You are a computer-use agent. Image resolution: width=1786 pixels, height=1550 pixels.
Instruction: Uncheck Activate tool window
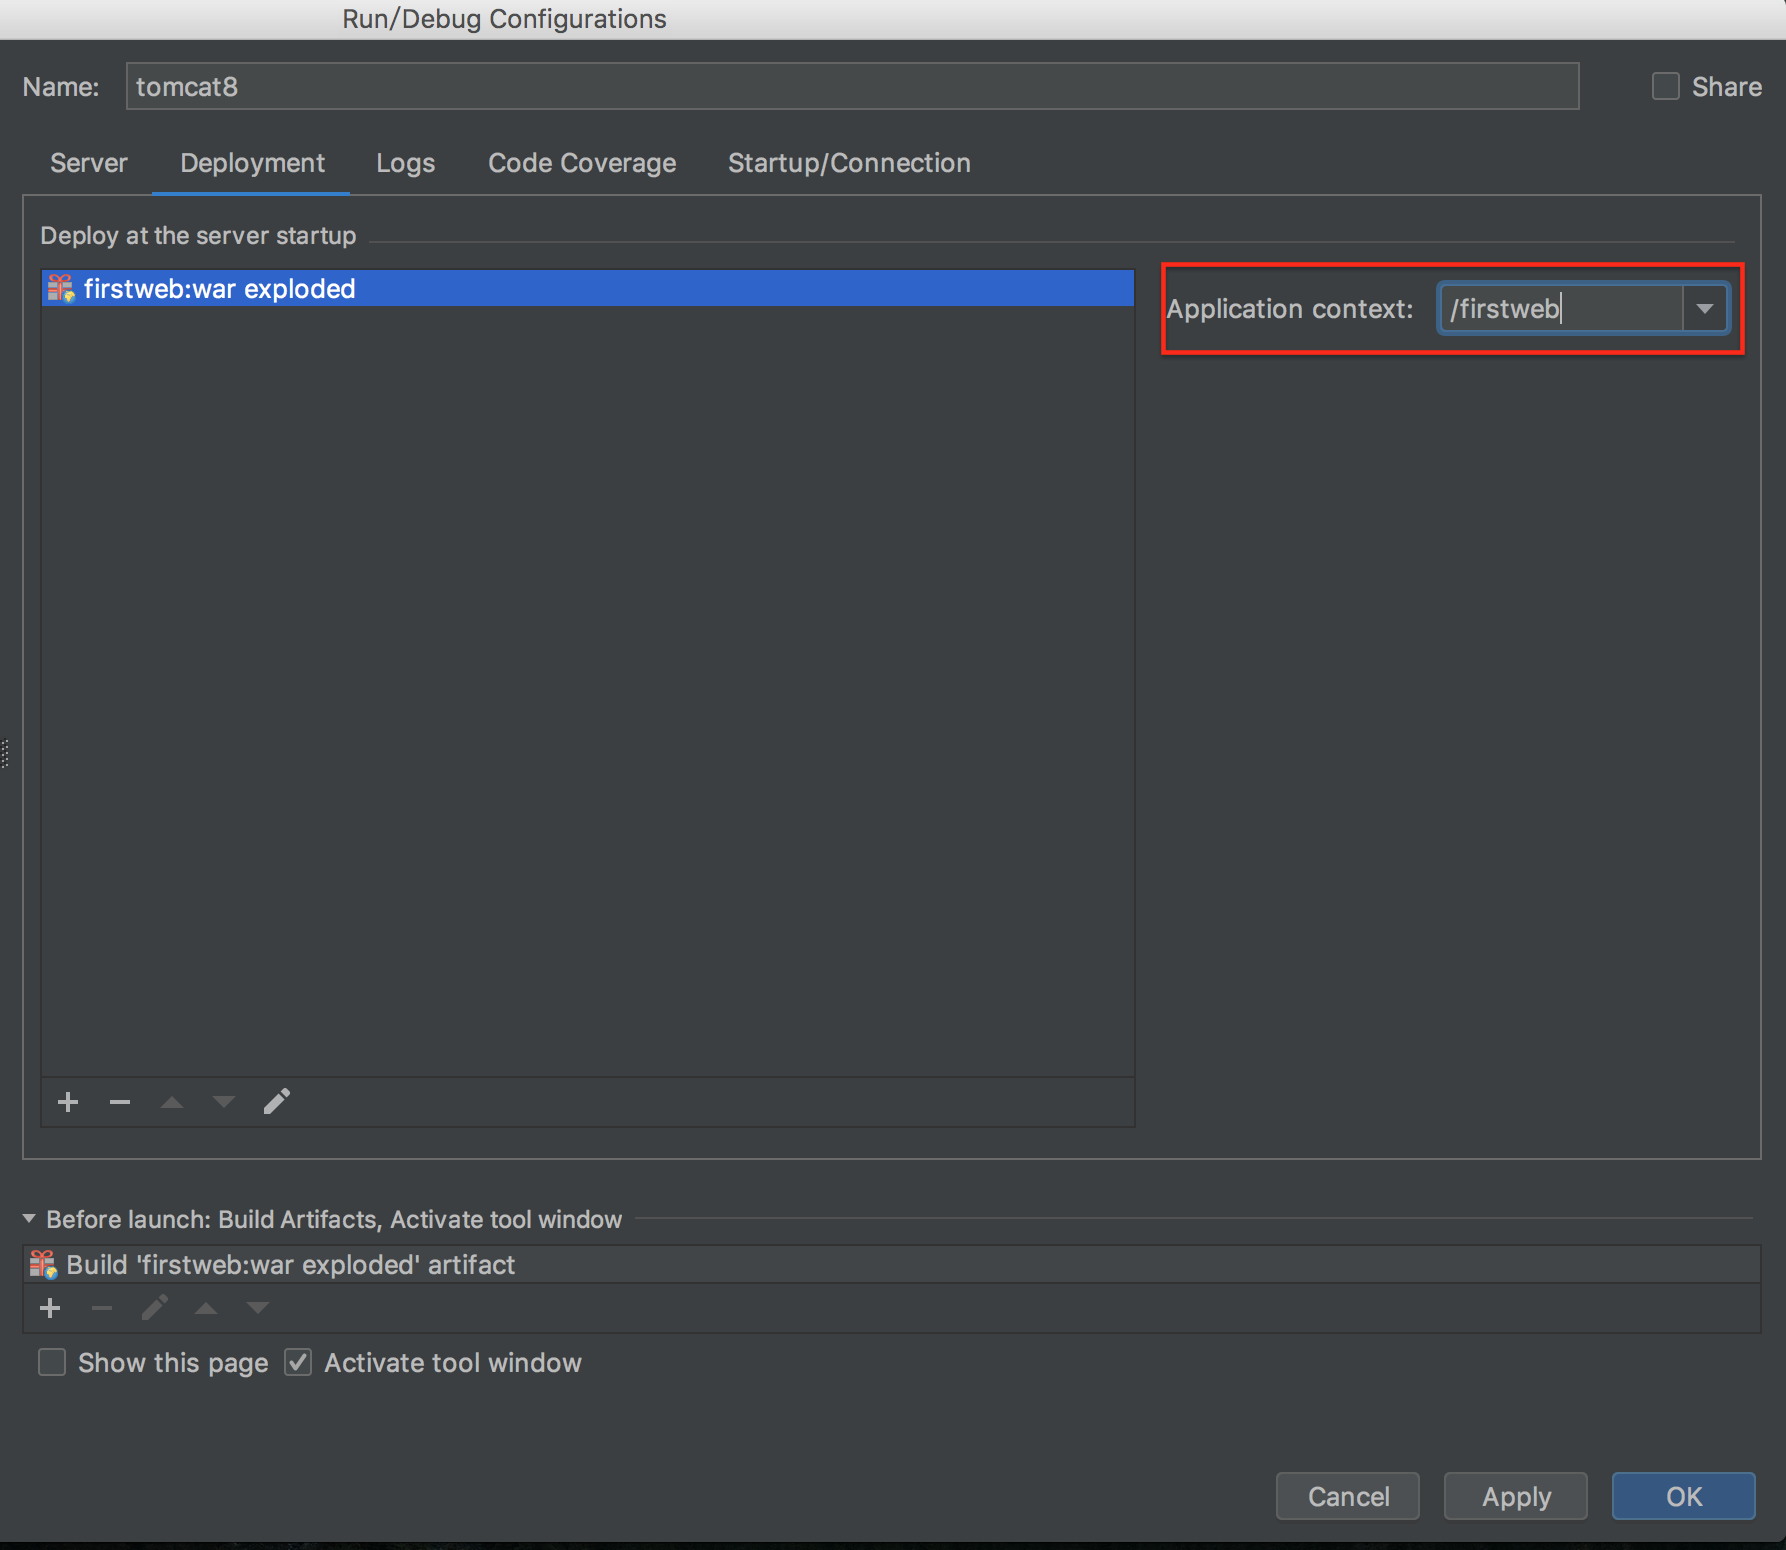pos(298,1363)
